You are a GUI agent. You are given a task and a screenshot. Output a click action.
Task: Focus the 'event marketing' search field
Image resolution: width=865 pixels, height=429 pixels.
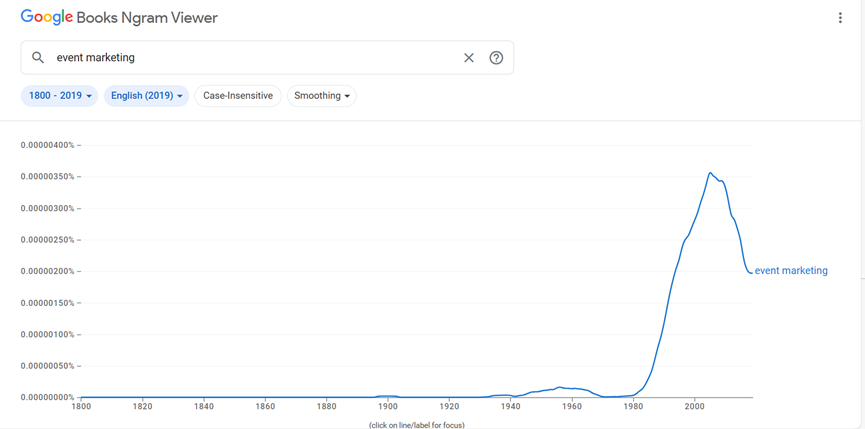point(250,58)
